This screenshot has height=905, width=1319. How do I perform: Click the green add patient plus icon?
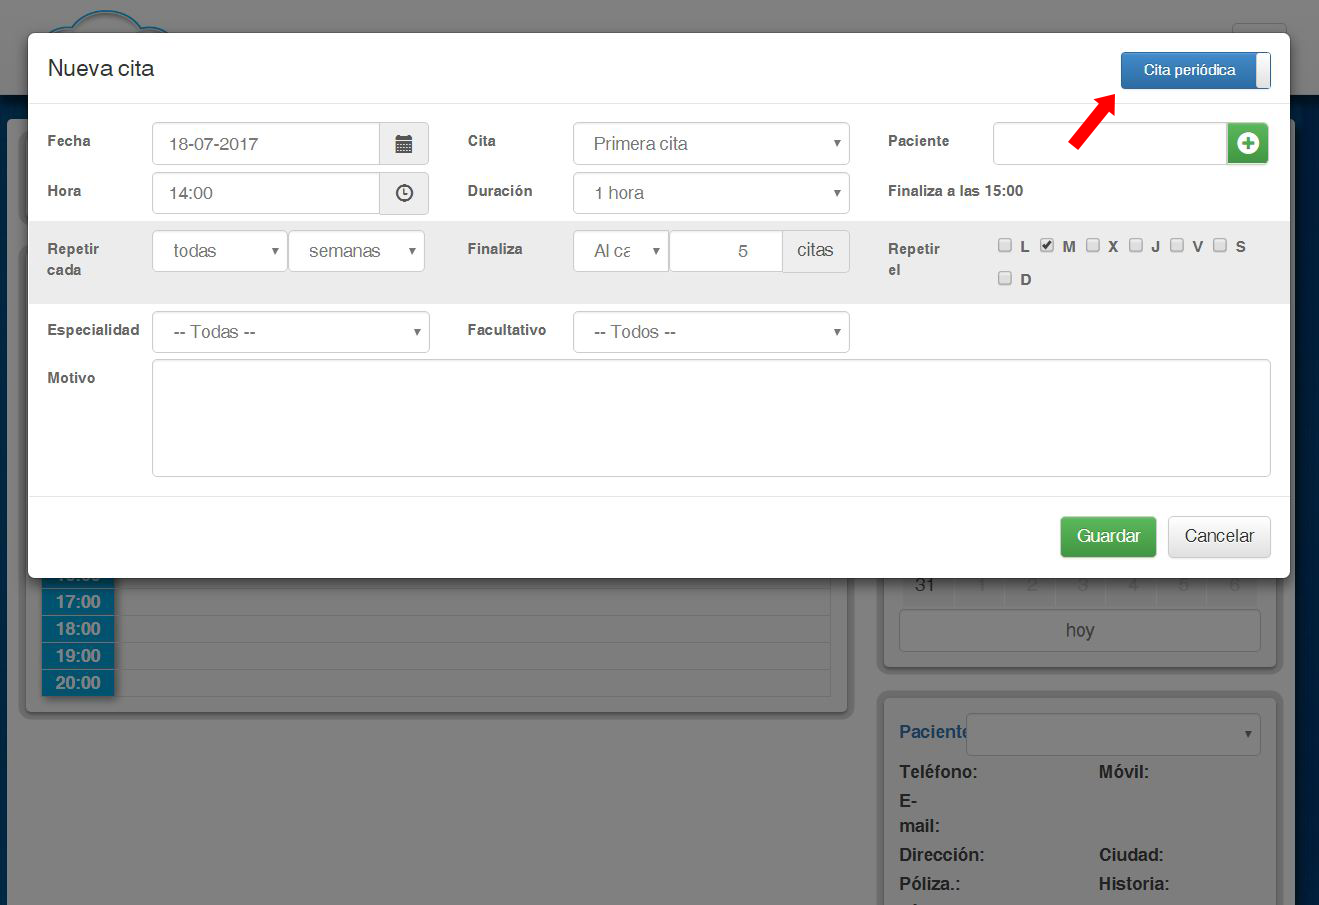[1248, 144]
